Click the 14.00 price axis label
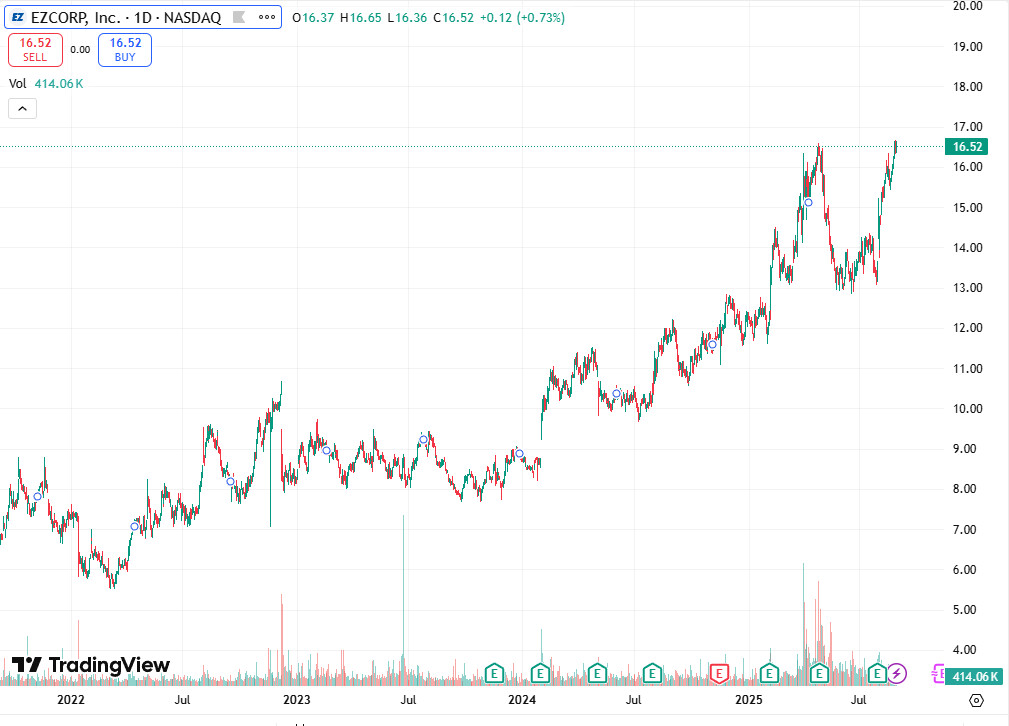 [968, 248]
